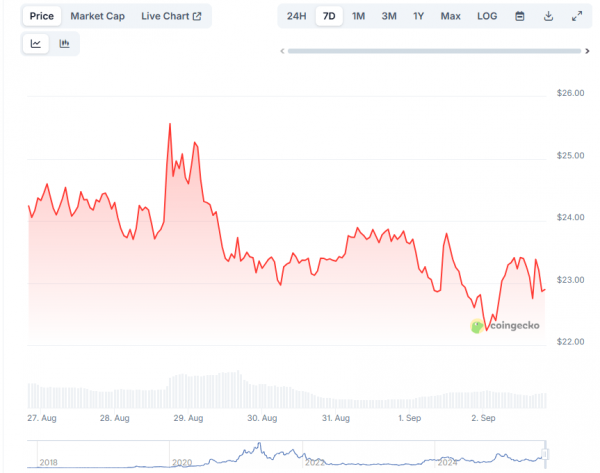Download the chart data
The width and height of the screenshot is (600, 473).
[x=548, y=16]
